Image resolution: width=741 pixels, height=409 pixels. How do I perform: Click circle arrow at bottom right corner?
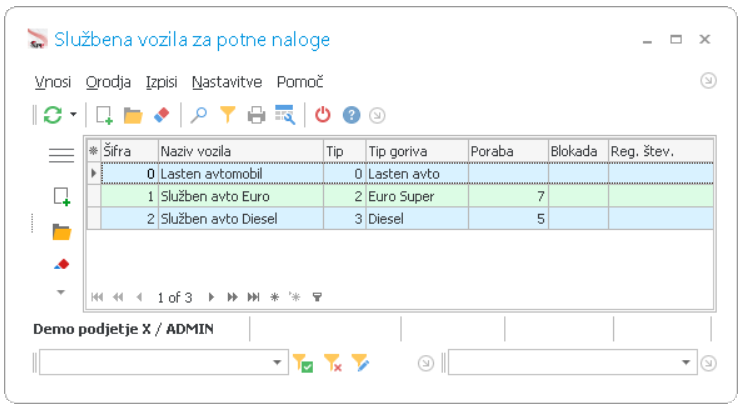[708, 363]
